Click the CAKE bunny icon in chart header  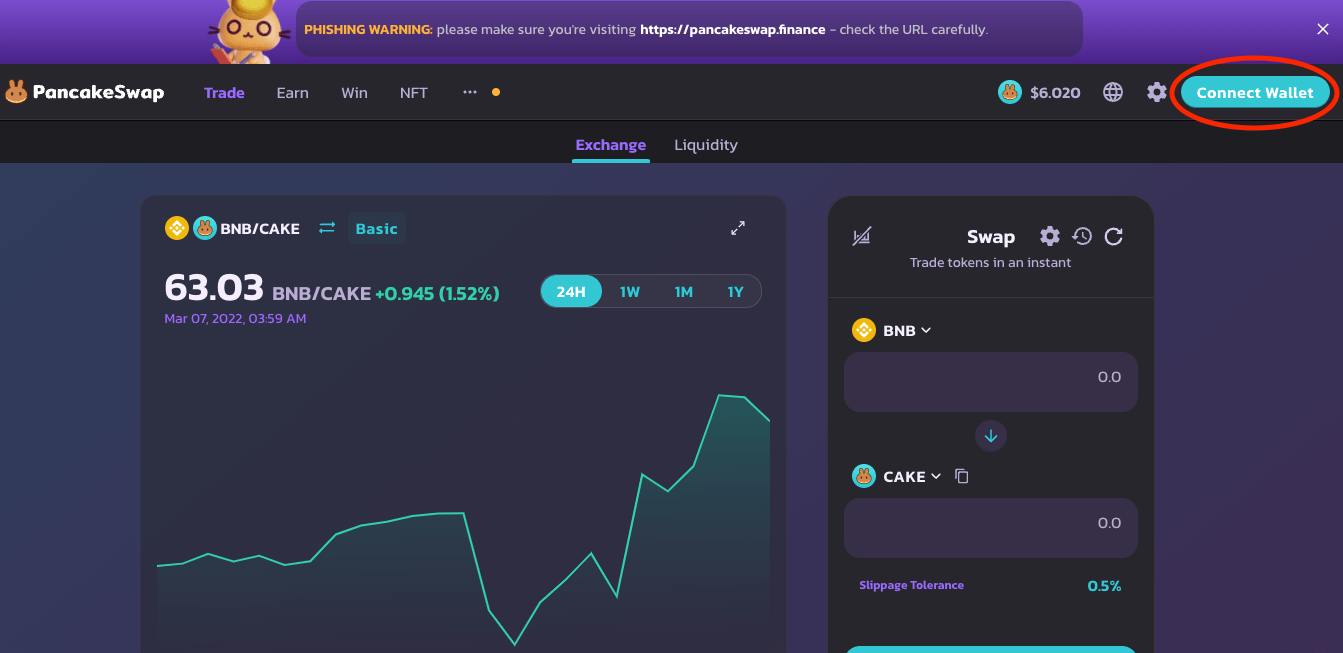[205, 228]
